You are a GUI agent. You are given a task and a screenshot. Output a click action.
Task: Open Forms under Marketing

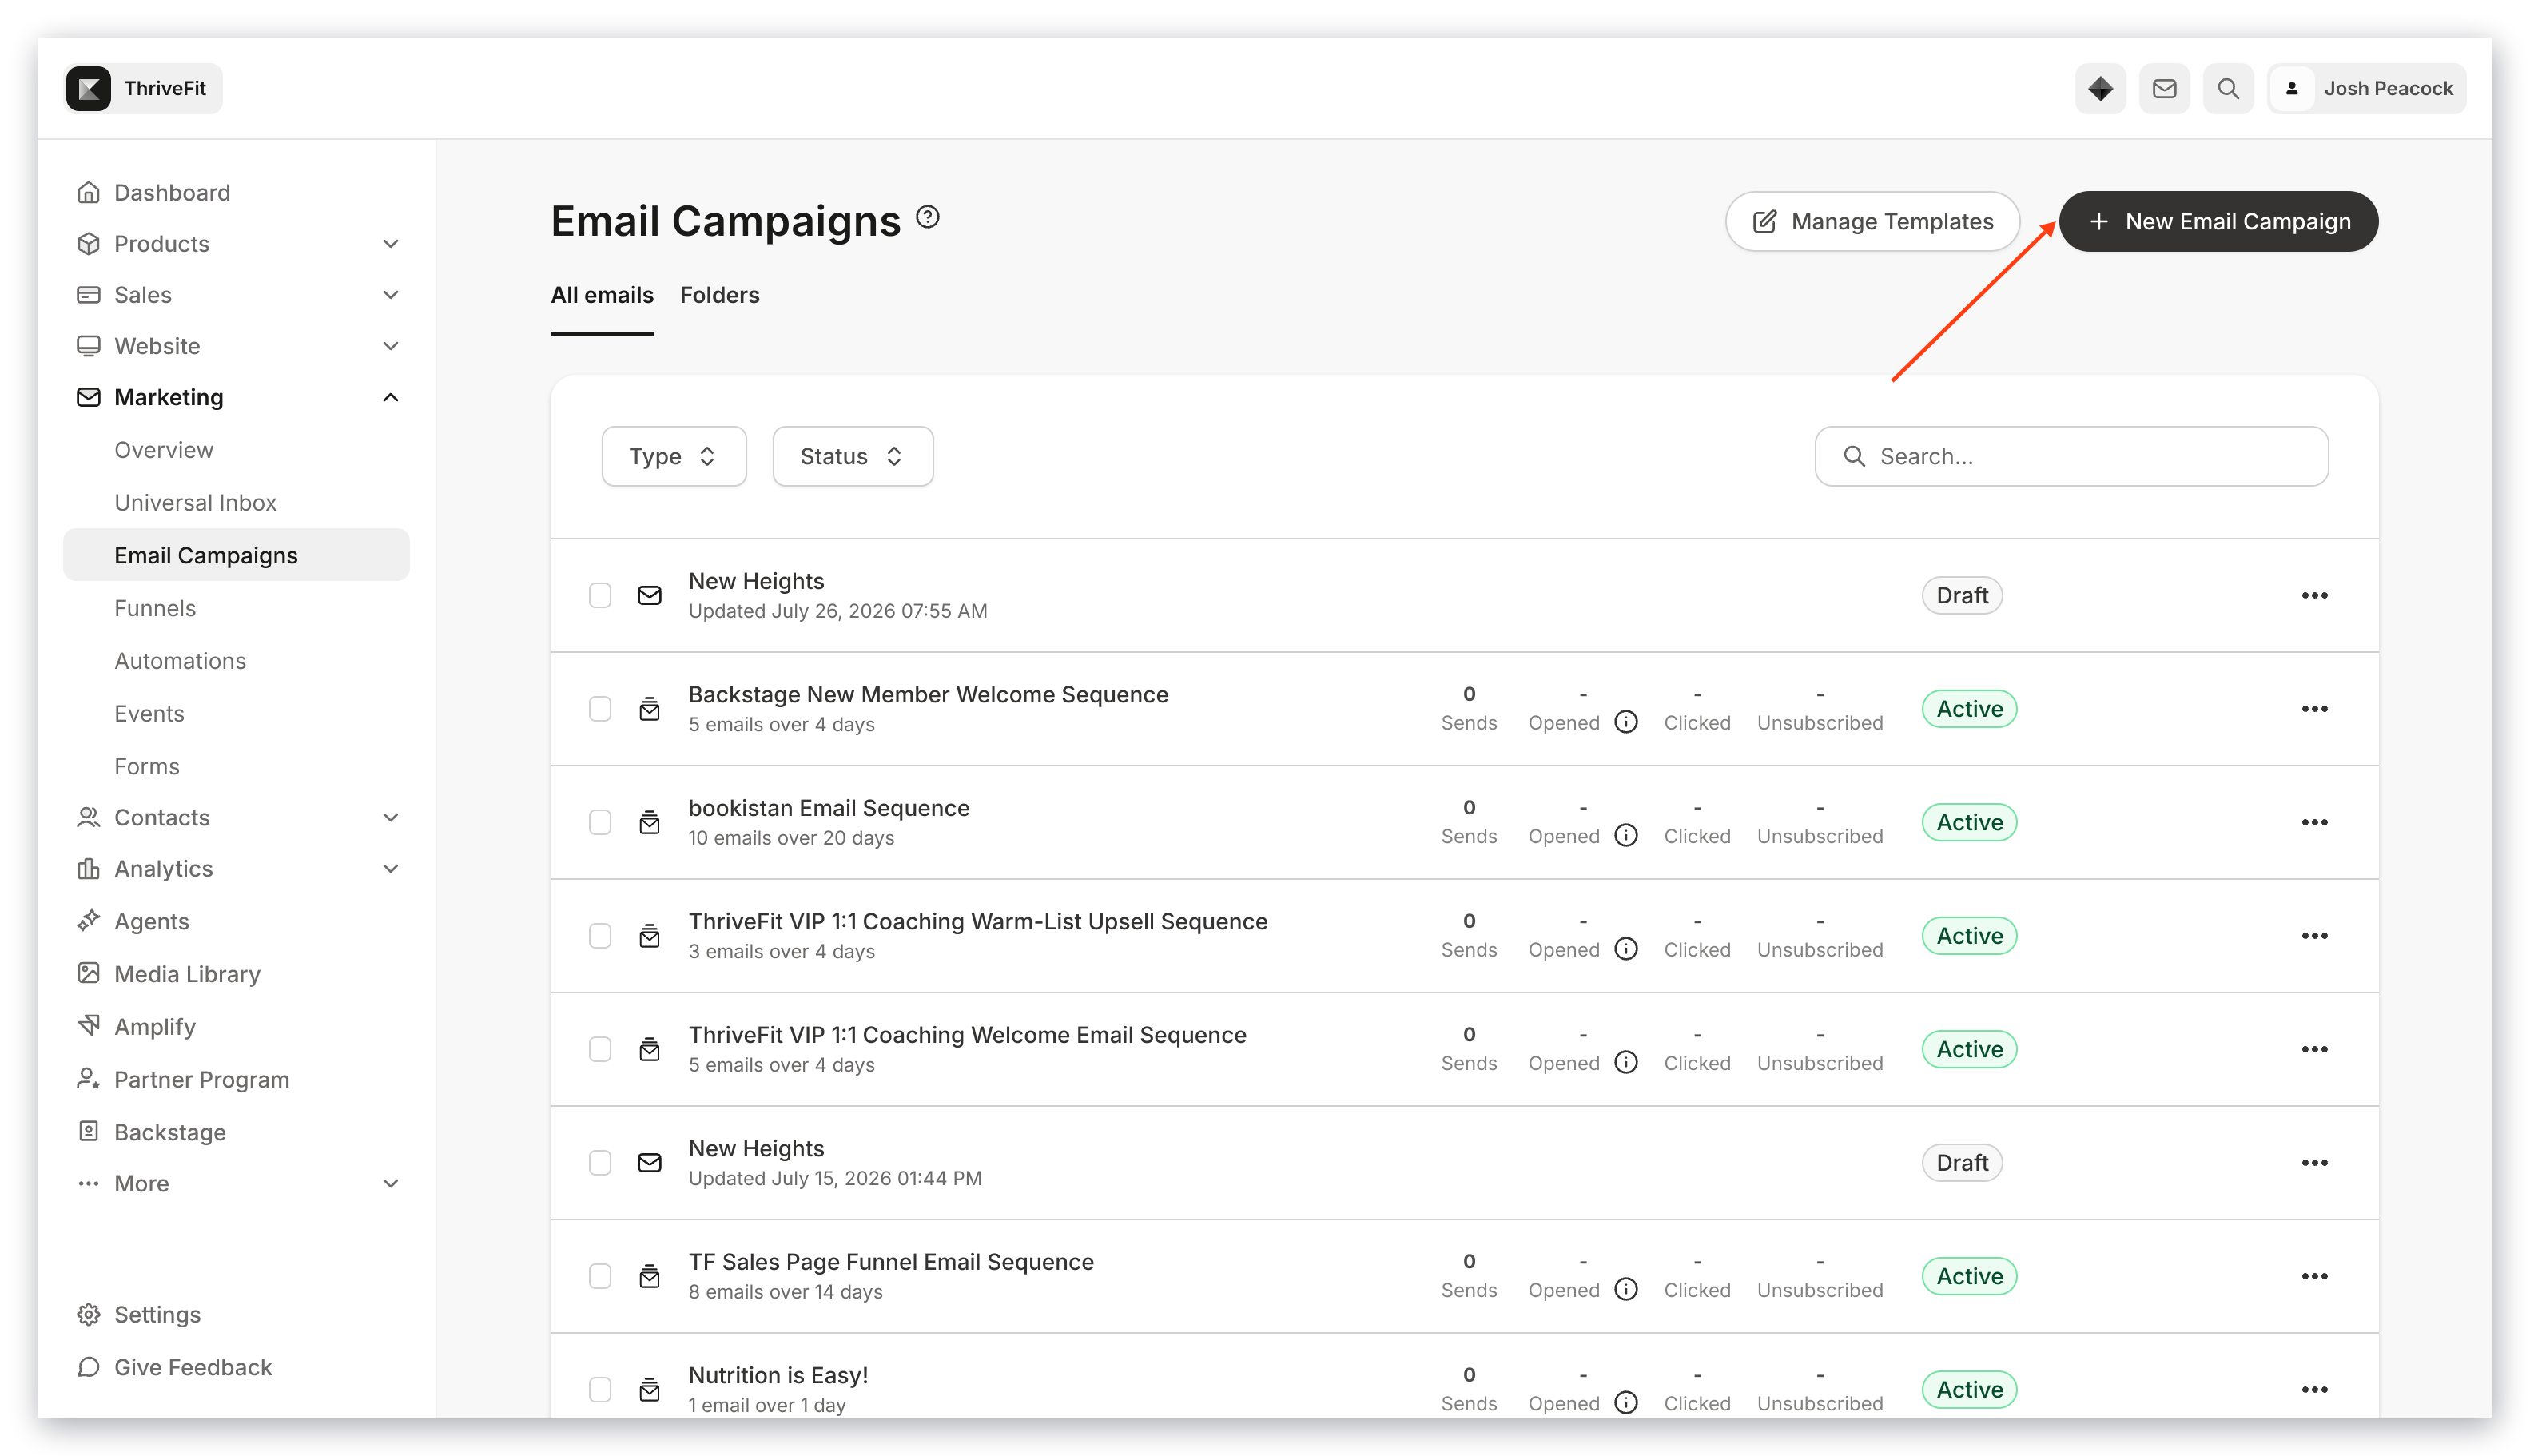[147, 767]
